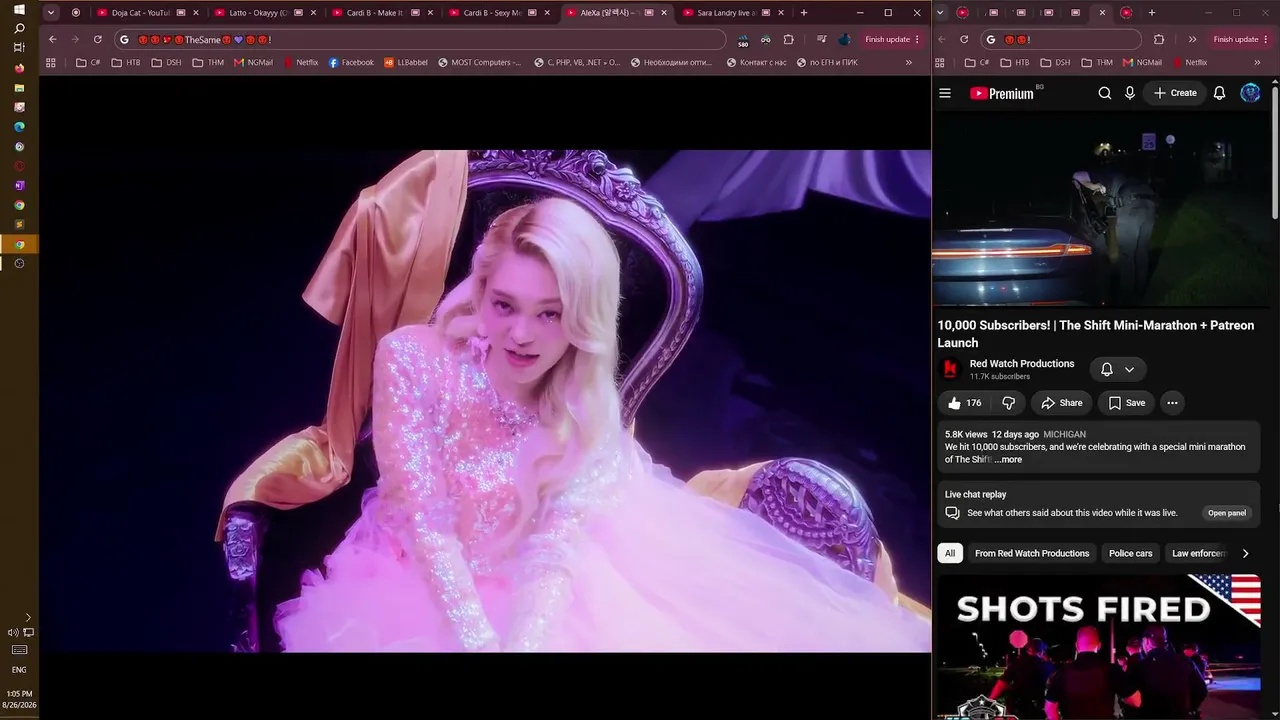Filter by Police cars chip
This screenshot has width=1280, height=720.
click(x=1131, y=553)
